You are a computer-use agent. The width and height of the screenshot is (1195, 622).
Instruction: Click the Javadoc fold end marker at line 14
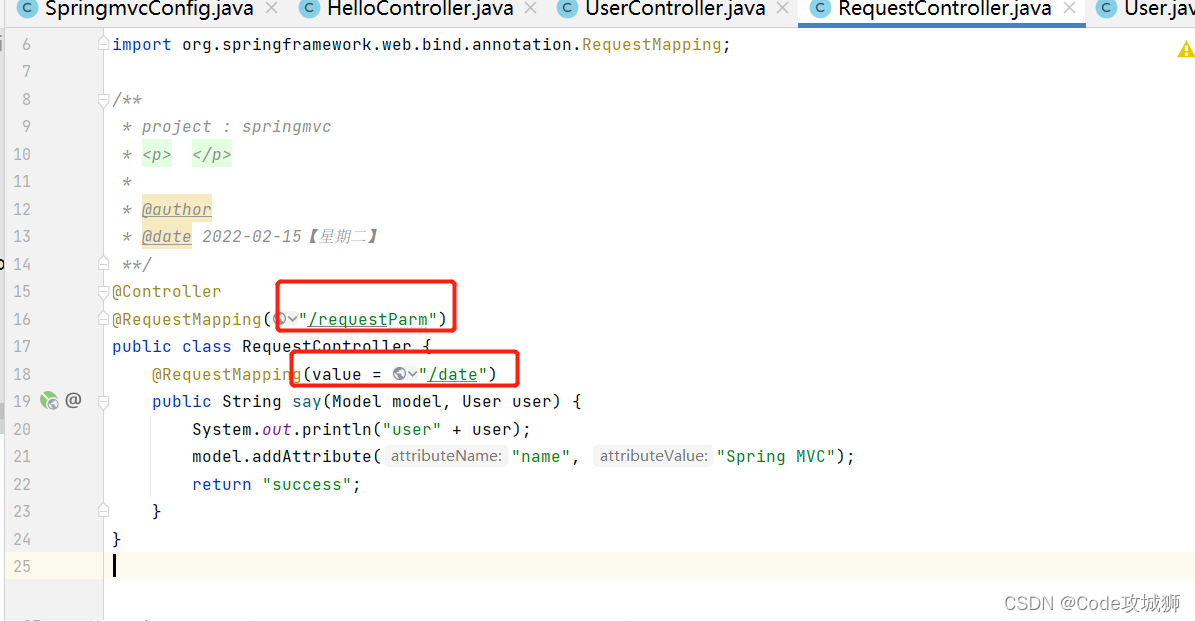(104, 264)
